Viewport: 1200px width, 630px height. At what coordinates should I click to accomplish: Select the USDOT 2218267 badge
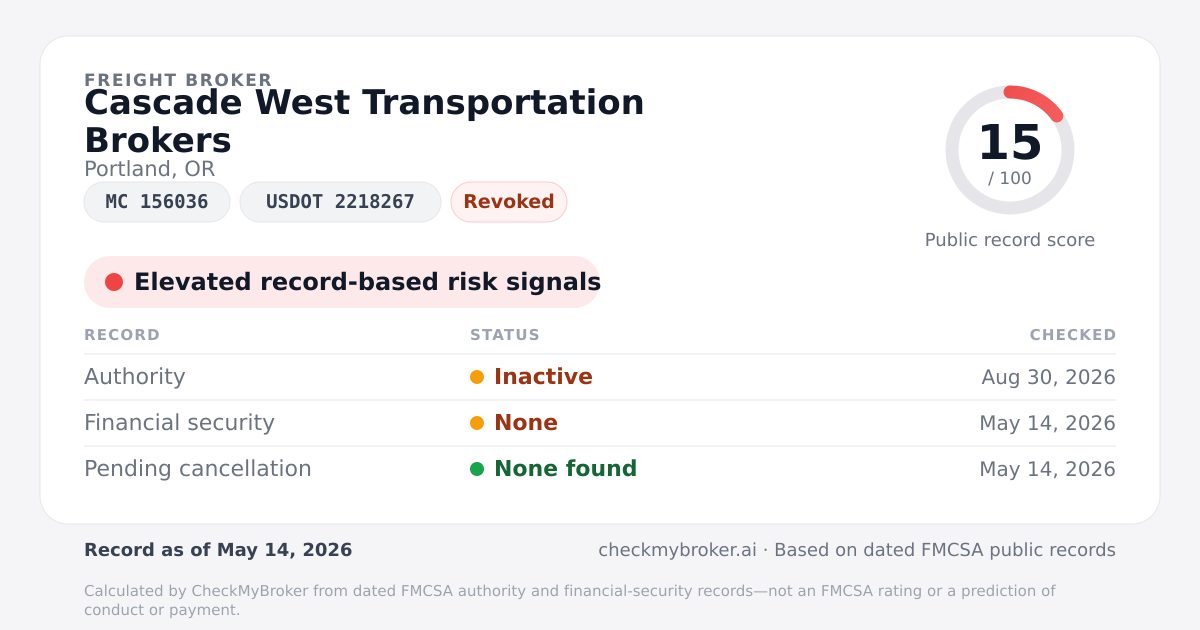point(340,202)
